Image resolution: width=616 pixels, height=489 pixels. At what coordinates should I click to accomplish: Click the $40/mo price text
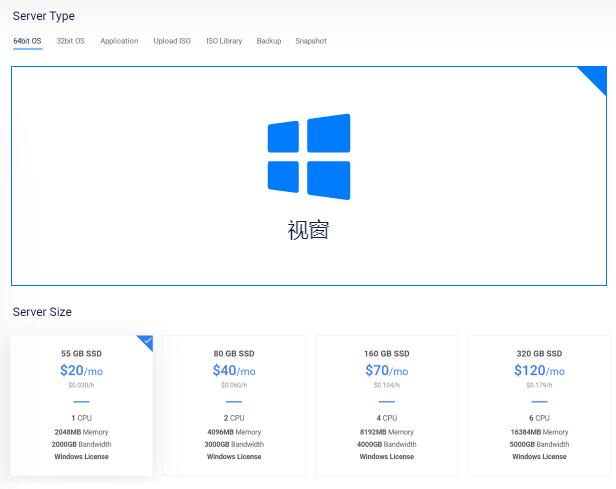(234, 370)
